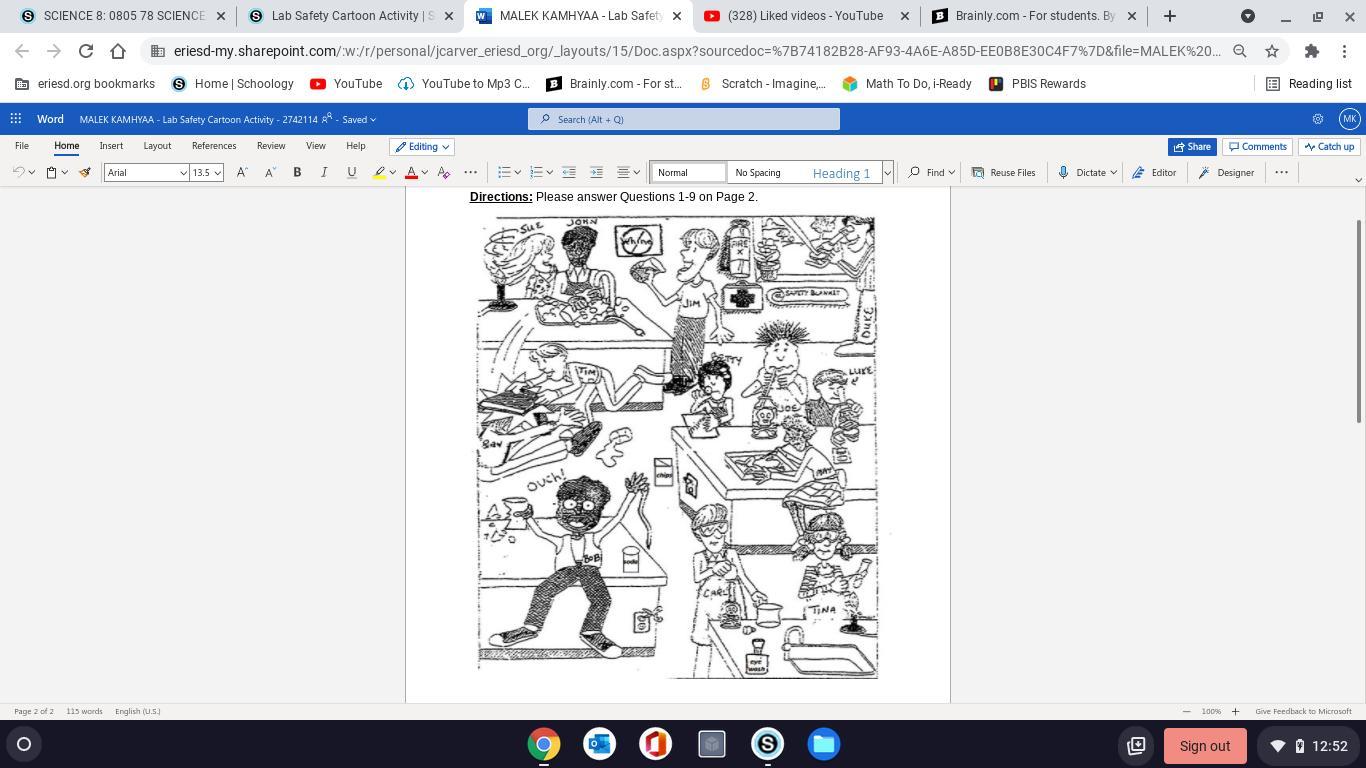
Task: Apply the Heading 1 style
Action: tap(841, 173)
